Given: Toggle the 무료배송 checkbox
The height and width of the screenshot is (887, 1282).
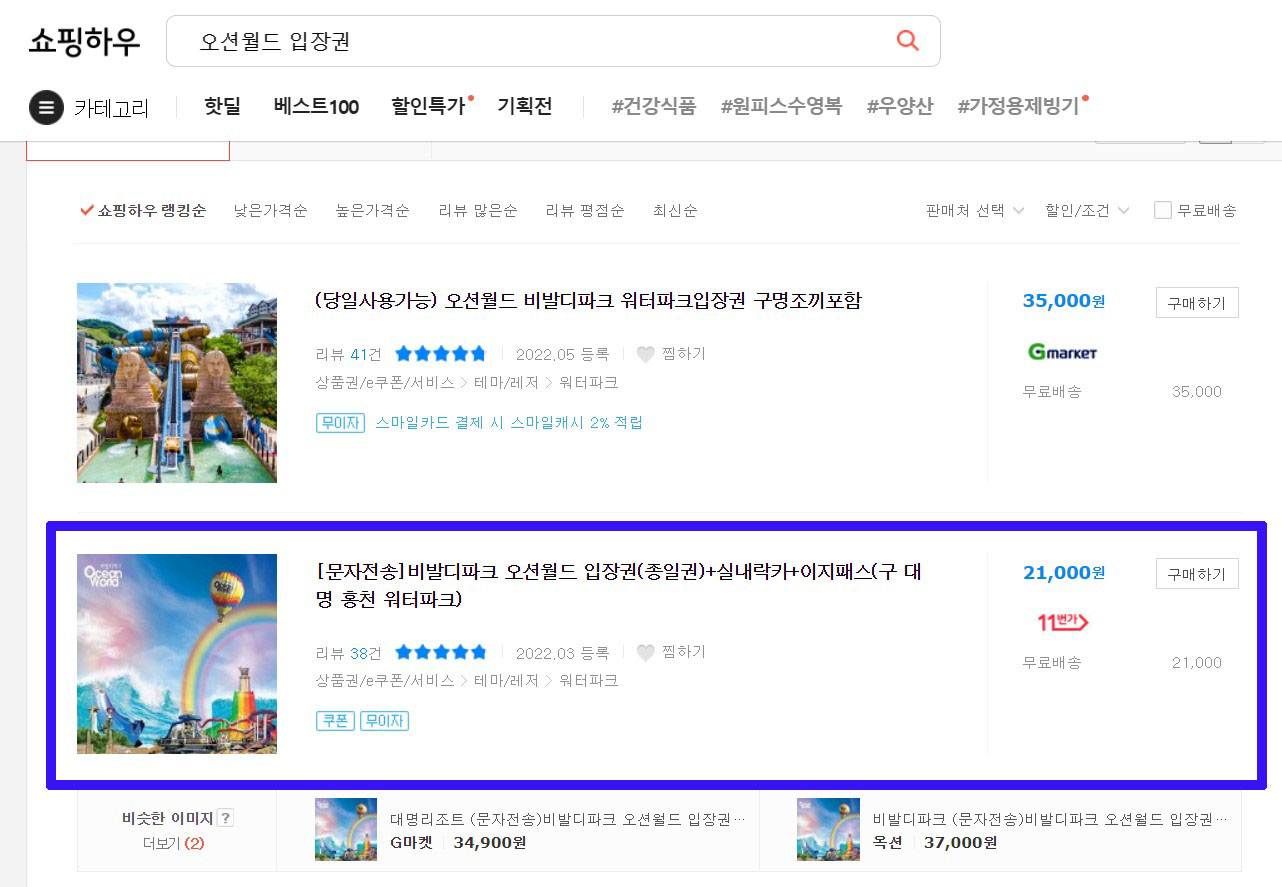Looking at the screenshot, I should tap(1162, 210).
